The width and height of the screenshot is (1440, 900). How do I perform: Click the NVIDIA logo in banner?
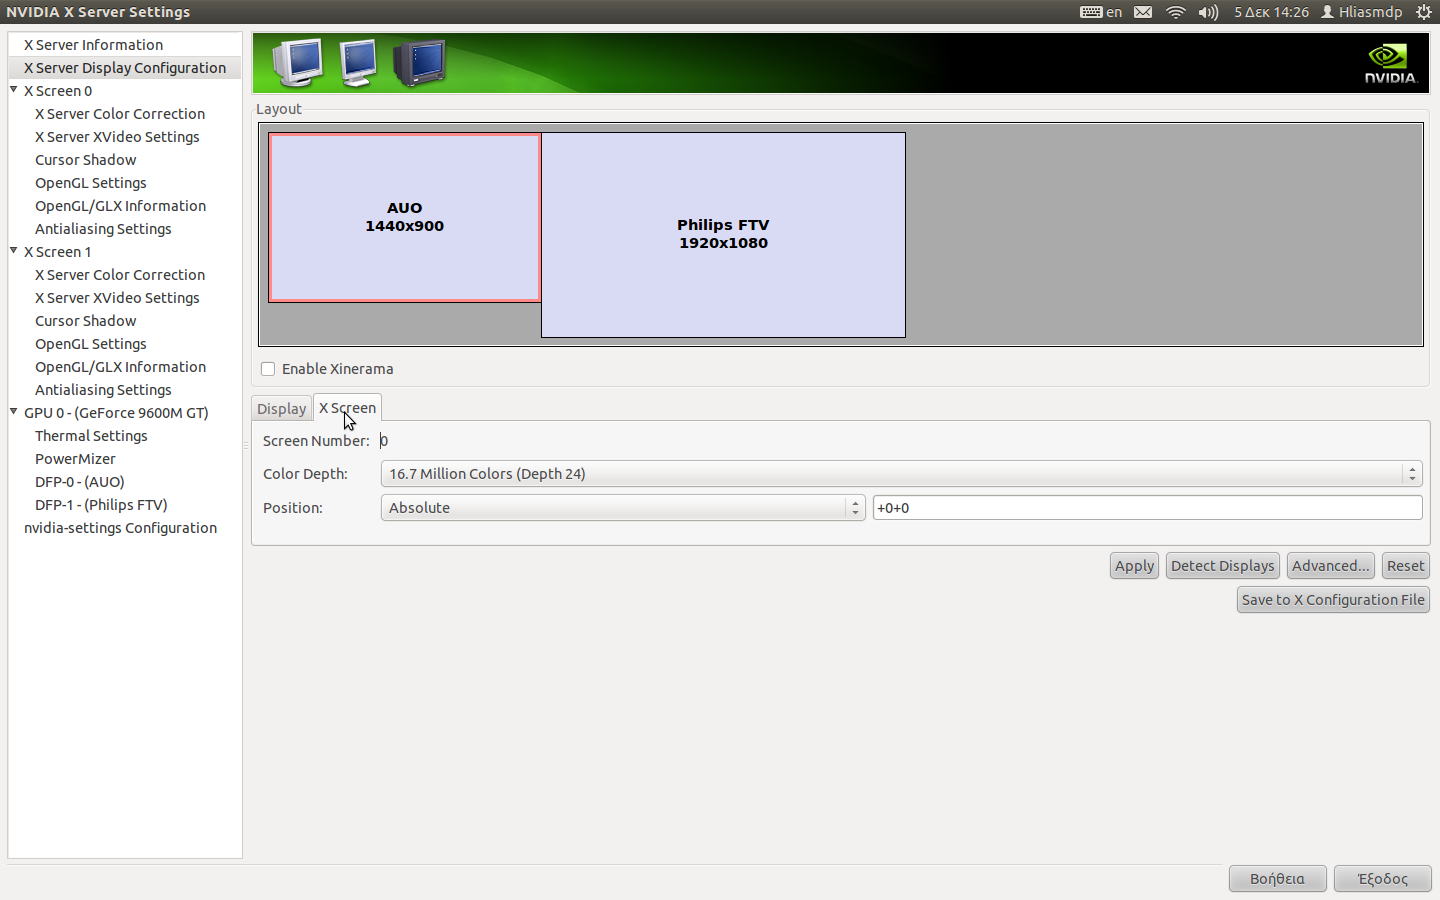(x=1390, y=63)
